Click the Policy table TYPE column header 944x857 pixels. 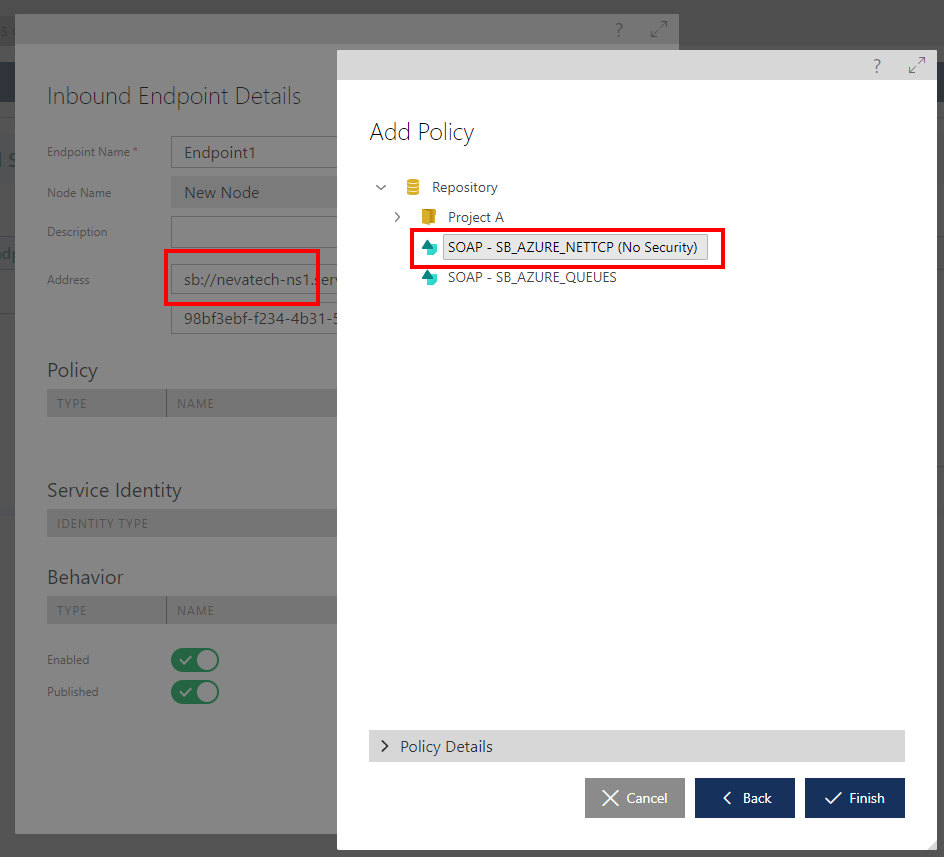(x=107, y=404)
